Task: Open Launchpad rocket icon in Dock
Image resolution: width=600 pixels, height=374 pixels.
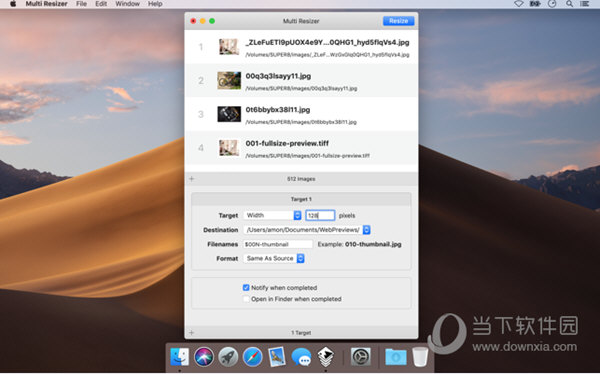Action: [228, 357]
